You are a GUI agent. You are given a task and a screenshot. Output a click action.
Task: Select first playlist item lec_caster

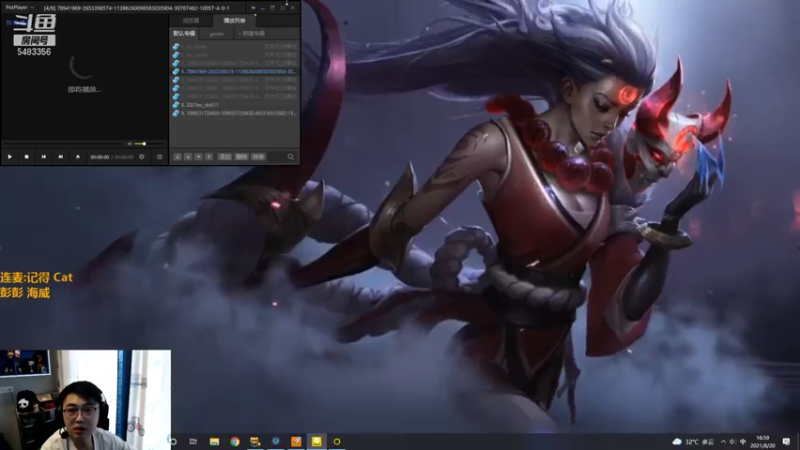235,46
